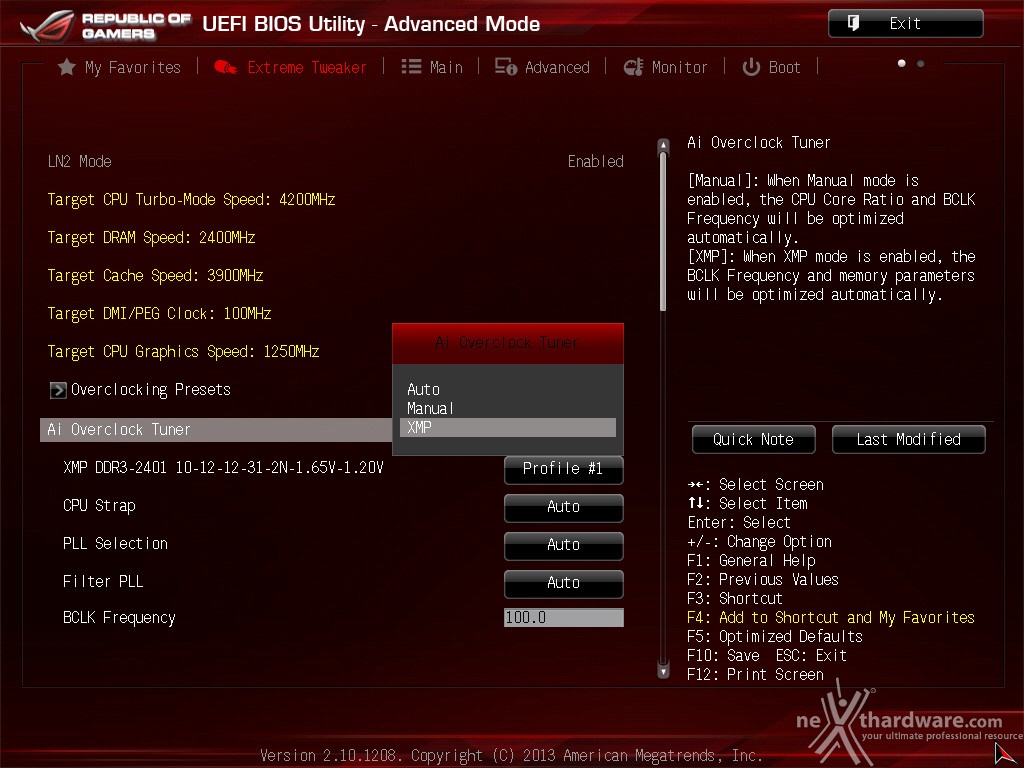Click the list icon beside Main
Viewport: 1024px width, 768px height.
411,67
